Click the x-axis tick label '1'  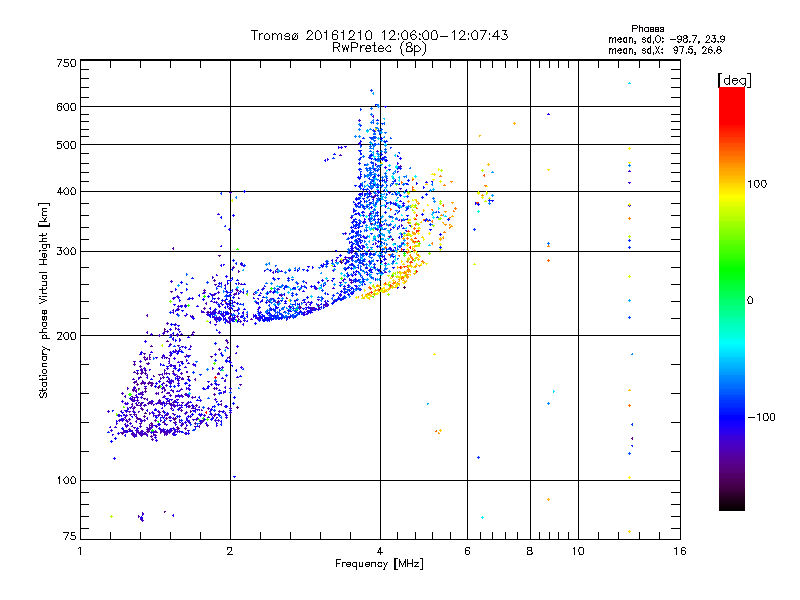(80, 551)
